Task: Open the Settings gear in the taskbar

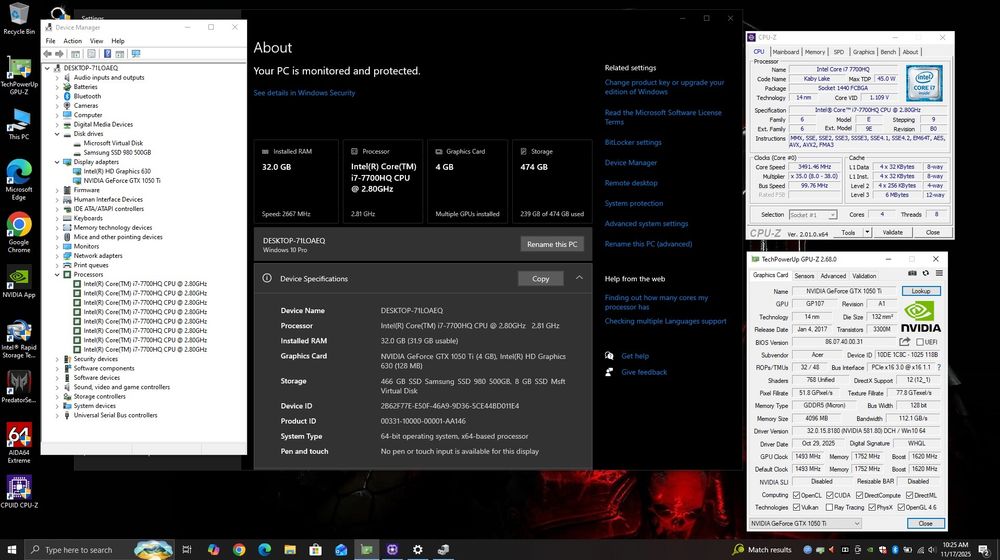Action: [x=418, y=549]
